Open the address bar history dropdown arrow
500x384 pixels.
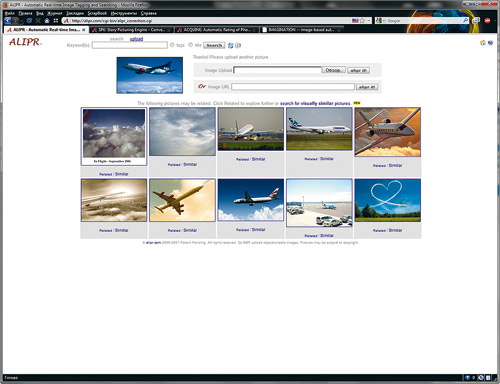[x=369, y=21]
